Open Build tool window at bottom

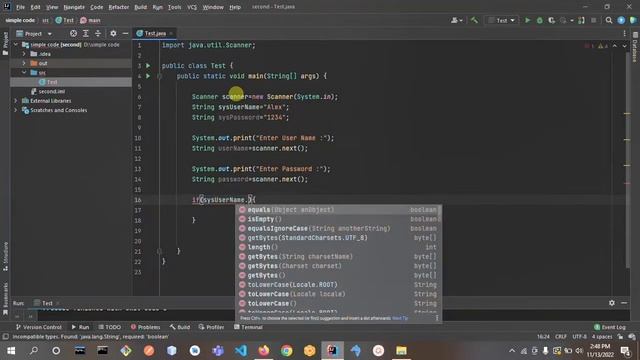[180, 327]
